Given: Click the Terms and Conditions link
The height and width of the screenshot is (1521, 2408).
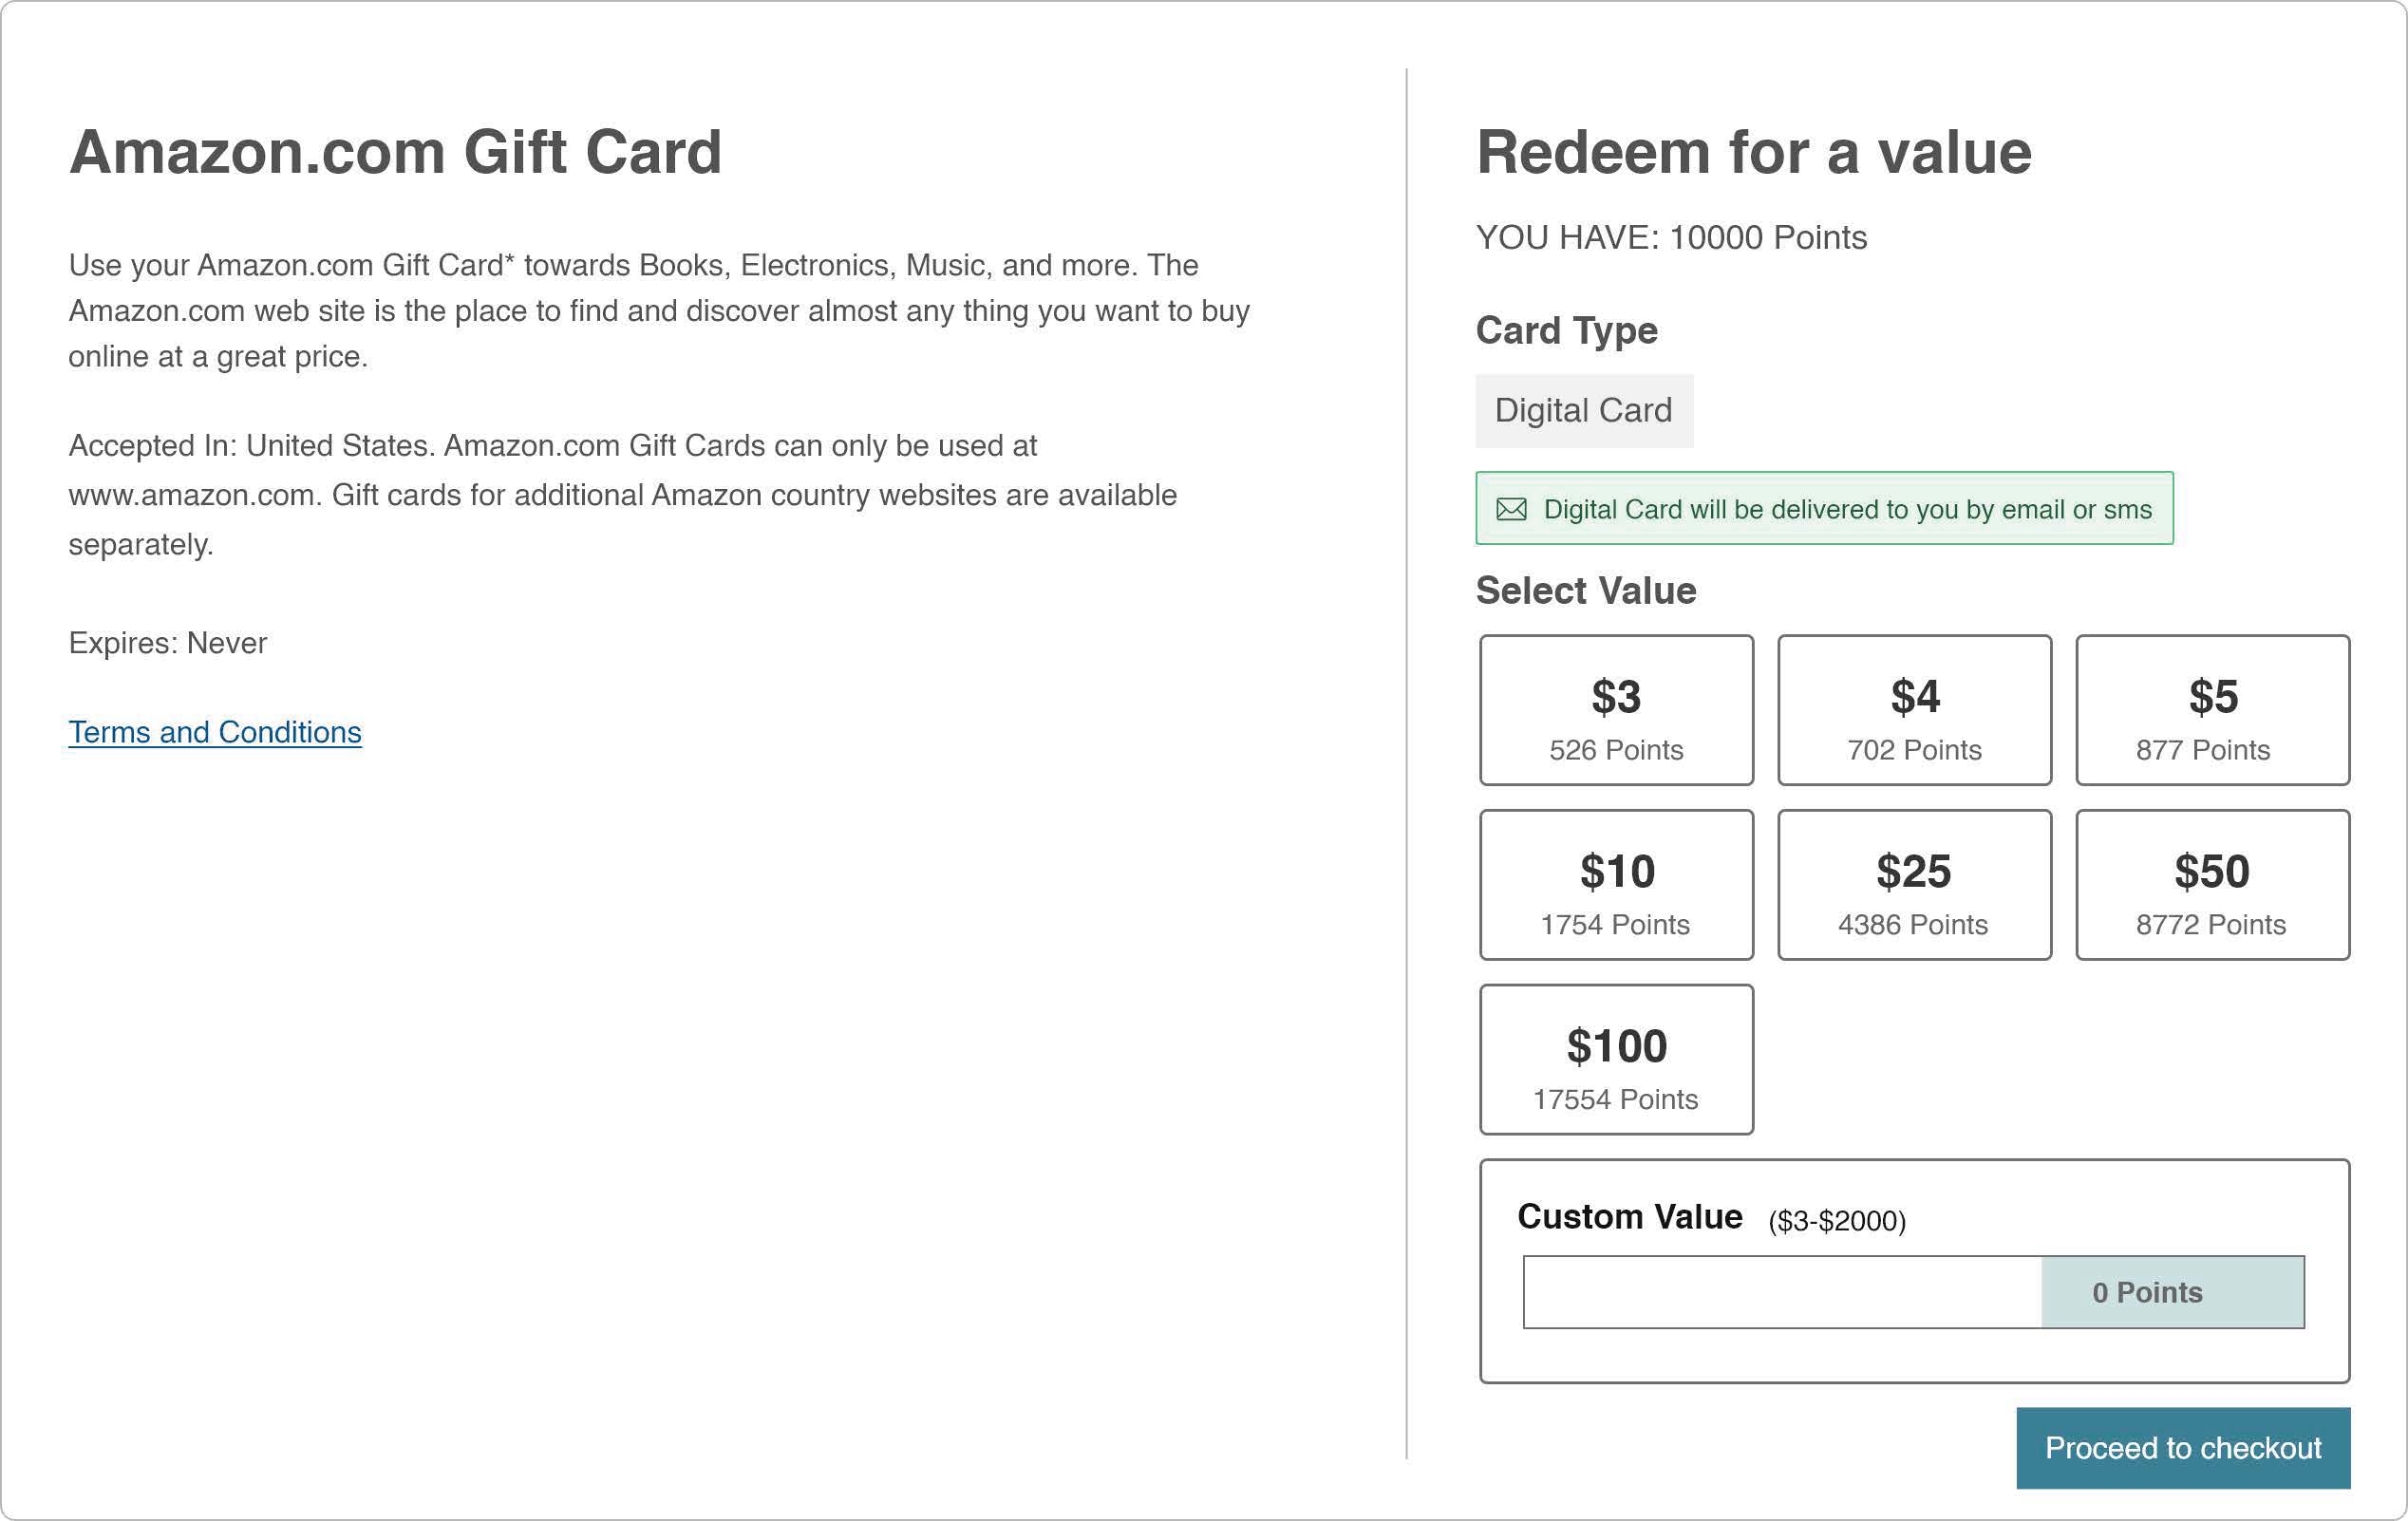Looking at the screenshot, I should [216, 731].
